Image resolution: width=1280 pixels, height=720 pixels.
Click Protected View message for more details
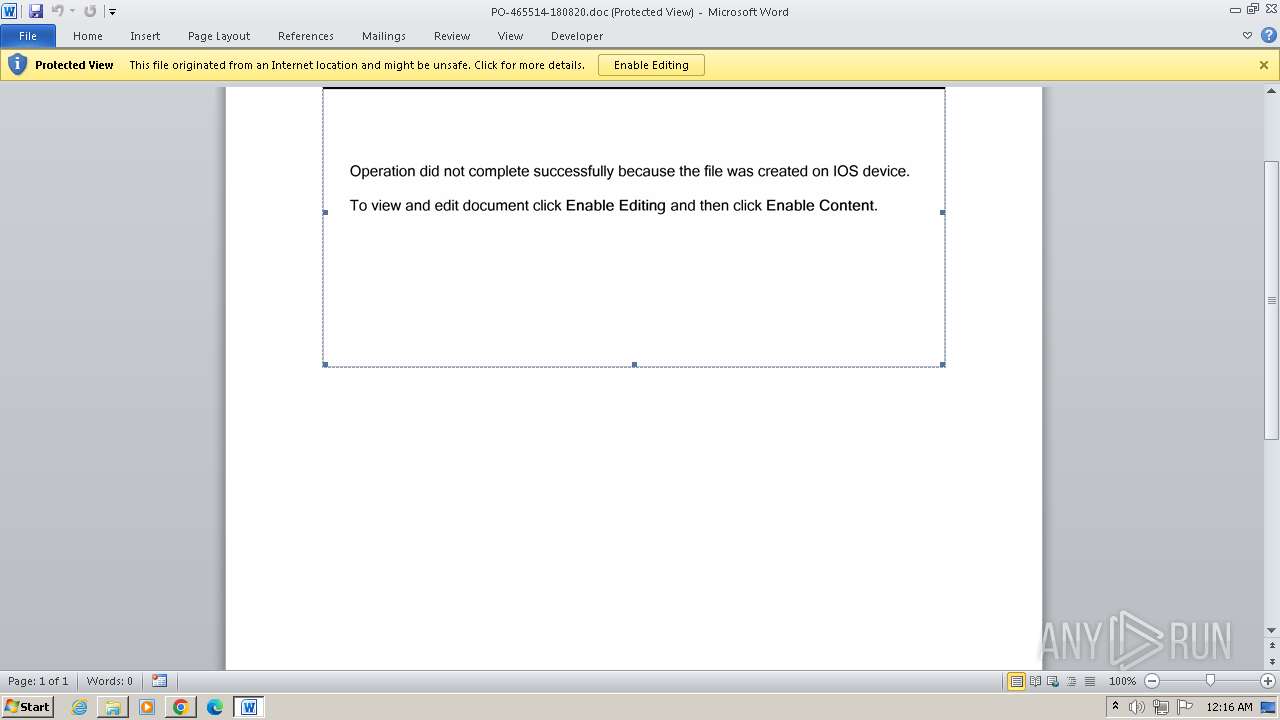click(357, 65)
